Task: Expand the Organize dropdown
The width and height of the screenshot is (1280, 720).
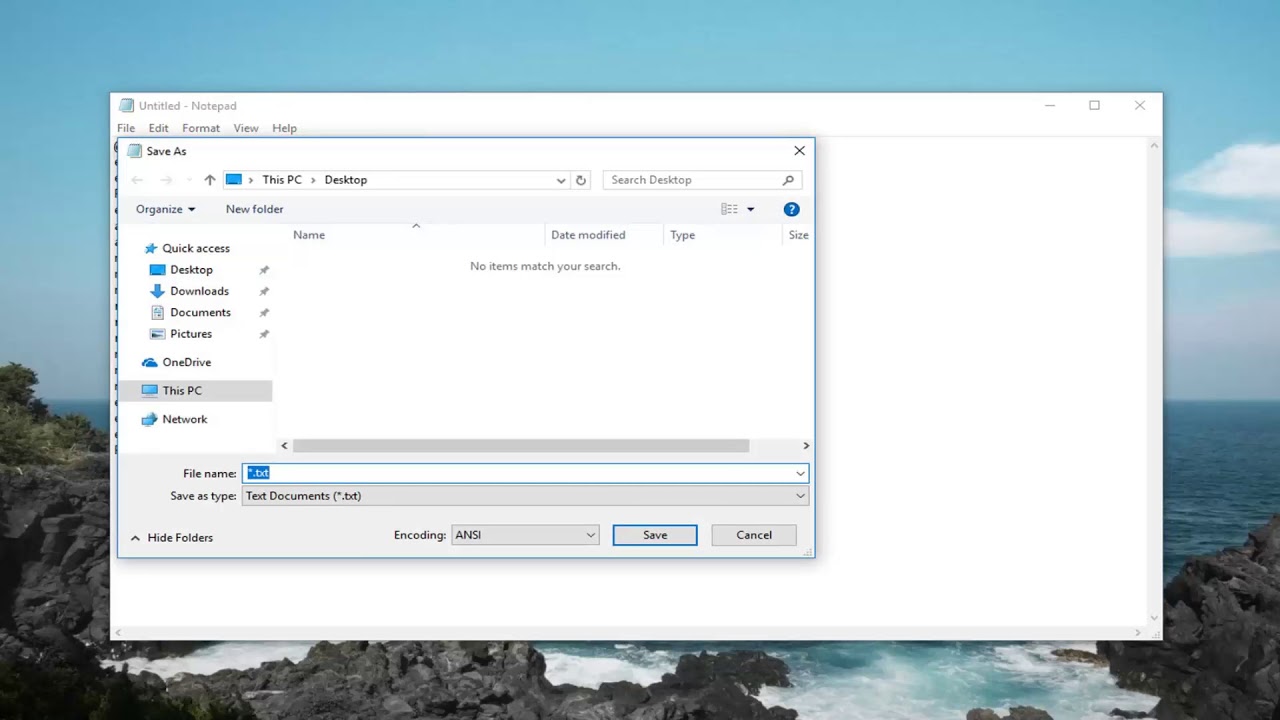Action: point(165,209)
